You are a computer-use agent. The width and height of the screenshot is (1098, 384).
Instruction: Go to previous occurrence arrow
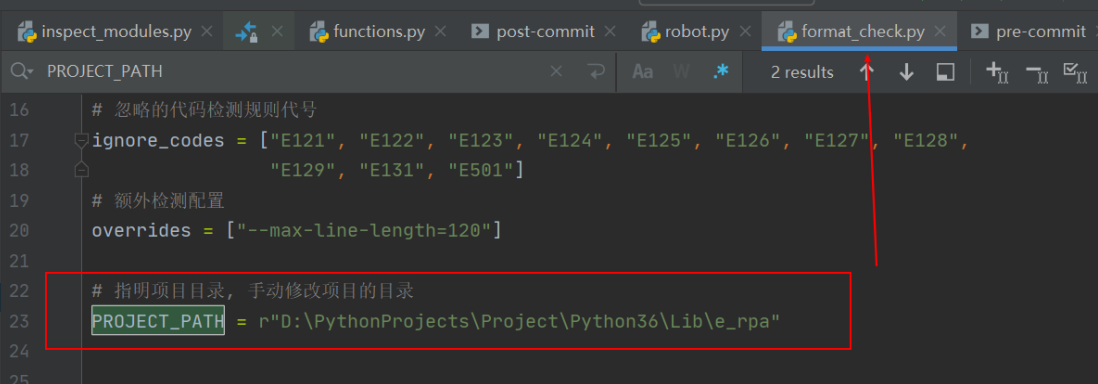[x=867, y=71]
